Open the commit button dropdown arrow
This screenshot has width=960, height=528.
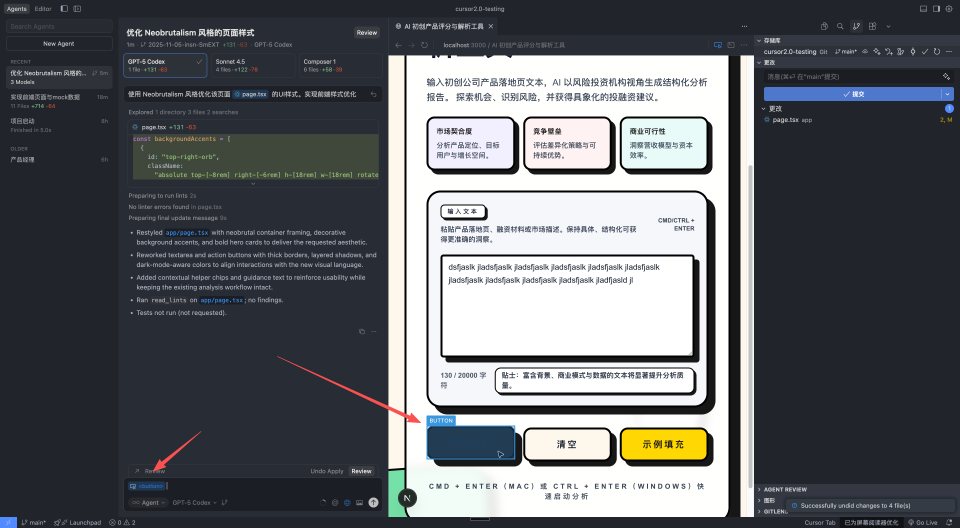(x=947, y=94)
